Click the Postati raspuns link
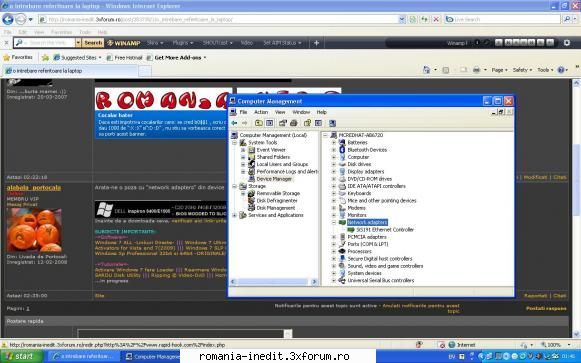Viewport: 581px width, 363px height. [x=546, y=308]
